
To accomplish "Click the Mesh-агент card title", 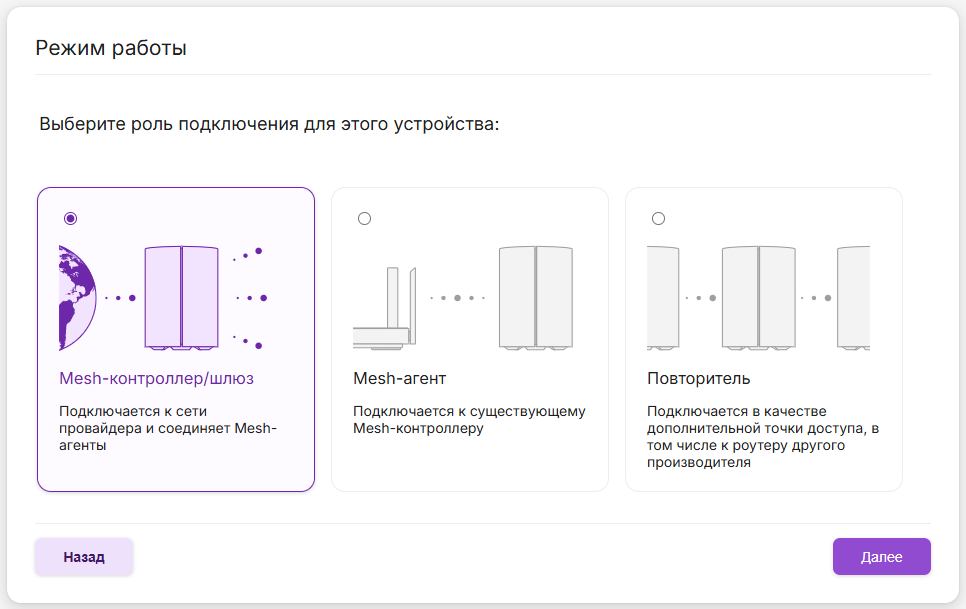I will pyautogui.click(x=400, y=379).
